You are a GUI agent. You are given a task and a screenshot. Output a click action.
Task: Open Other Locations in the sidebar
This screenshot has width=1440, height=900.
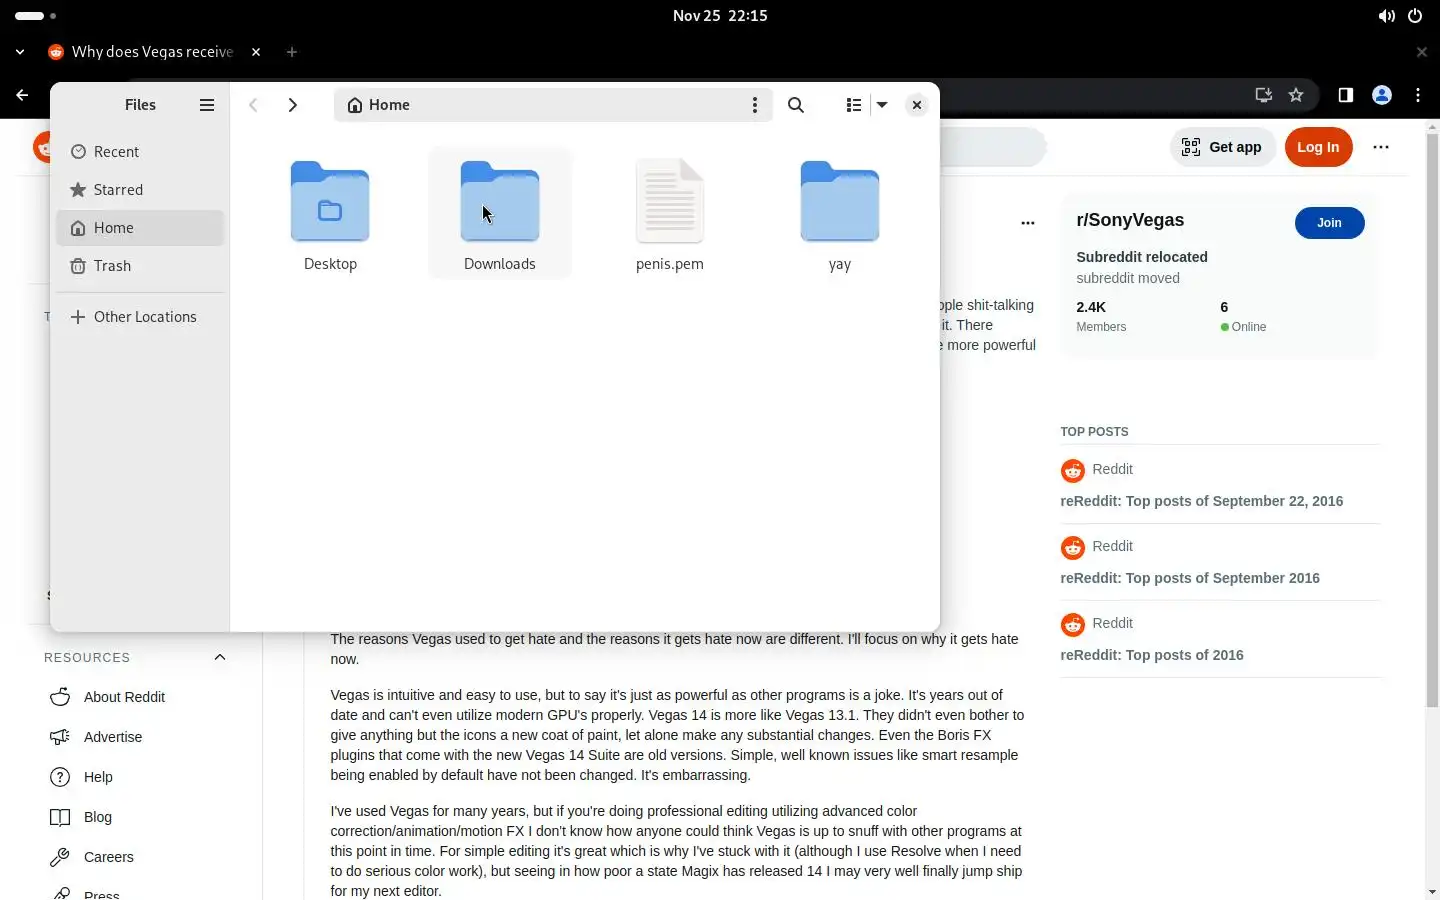point(140,317)
